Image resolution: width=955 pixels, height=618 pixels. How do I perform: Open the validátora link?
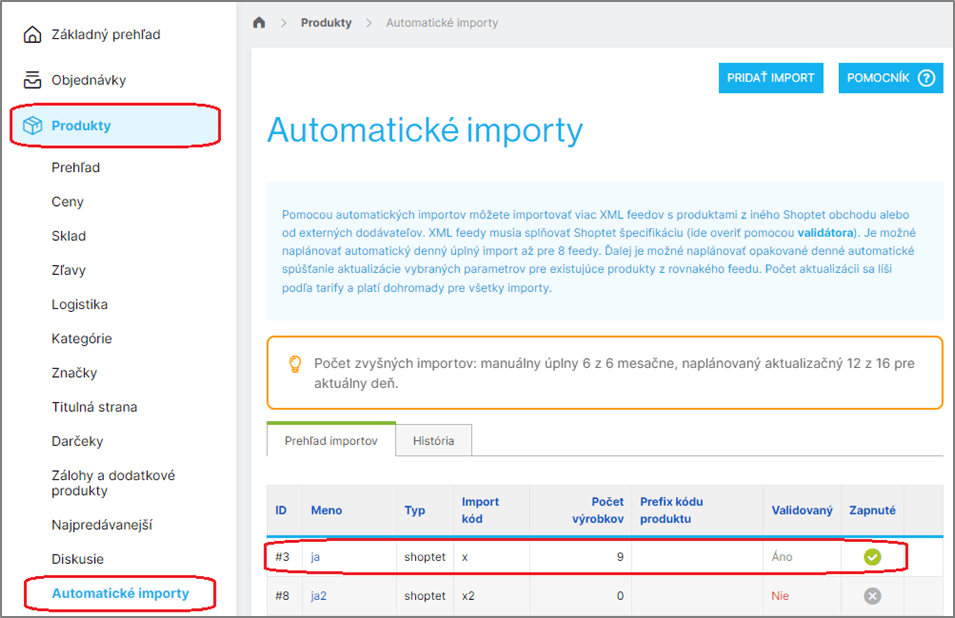[x=825, y=233]
